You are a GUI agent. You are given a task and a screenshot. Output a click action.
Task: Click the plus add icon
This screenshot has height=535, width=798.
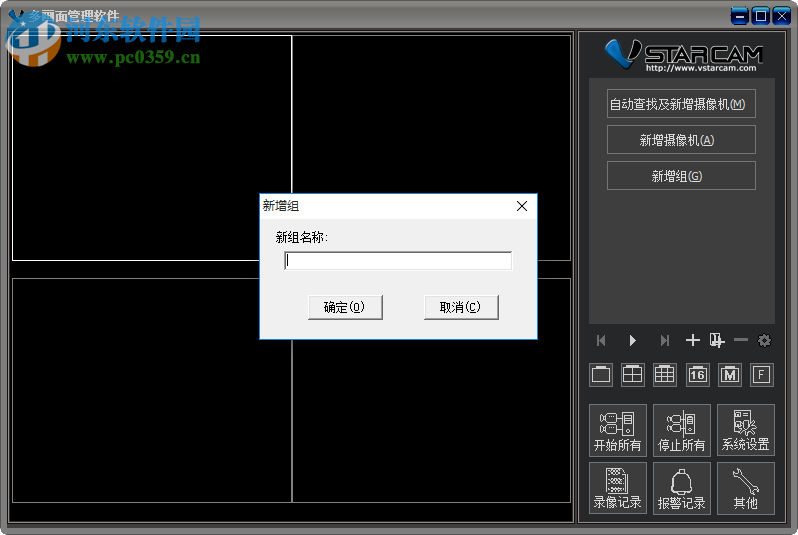(693, 340)
